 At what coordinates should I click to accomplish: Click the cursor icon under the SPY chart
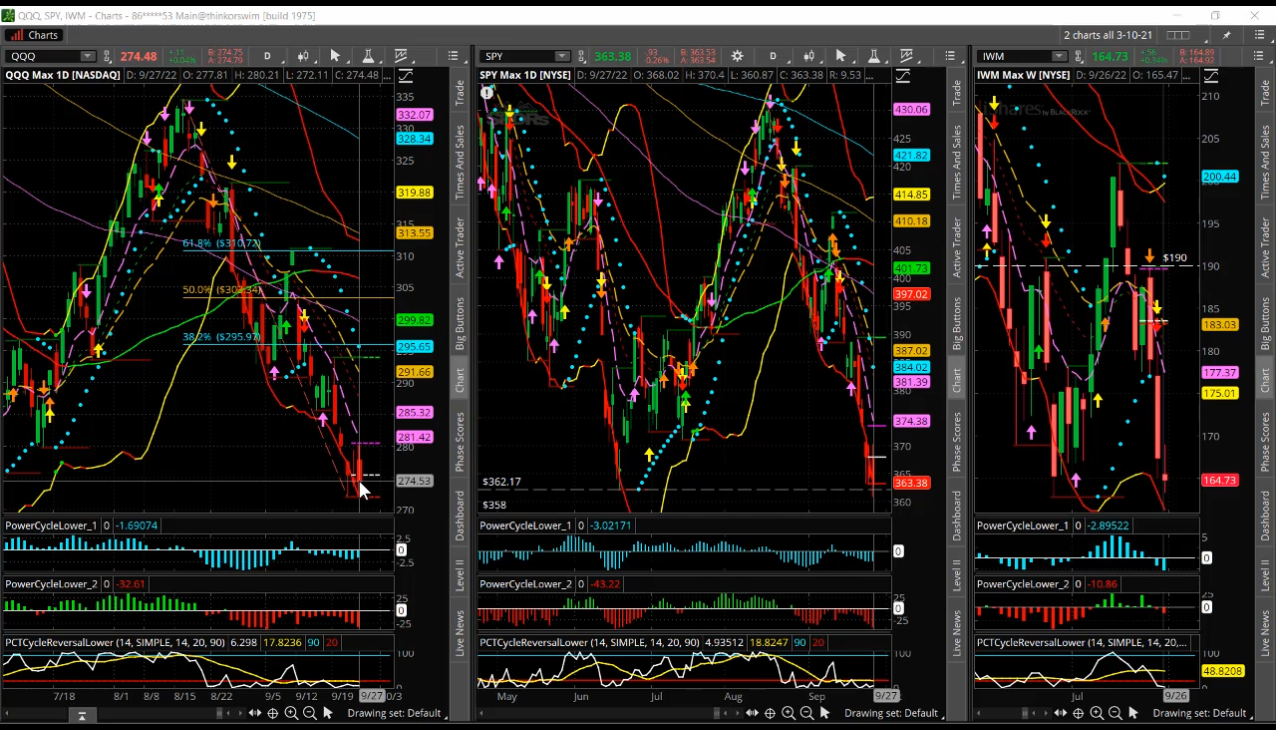point(825,713)
